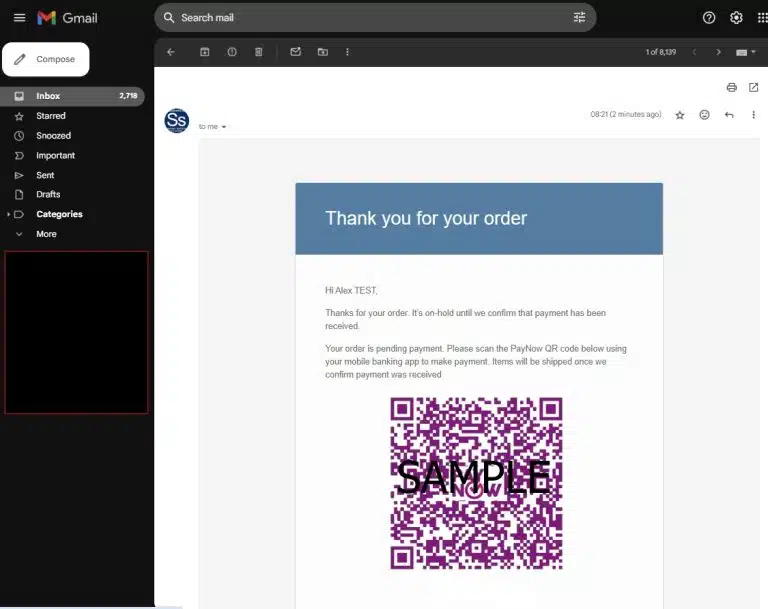Expand the Categories section
The width and height of the screenshot is (768, 609).
point(8,215)
